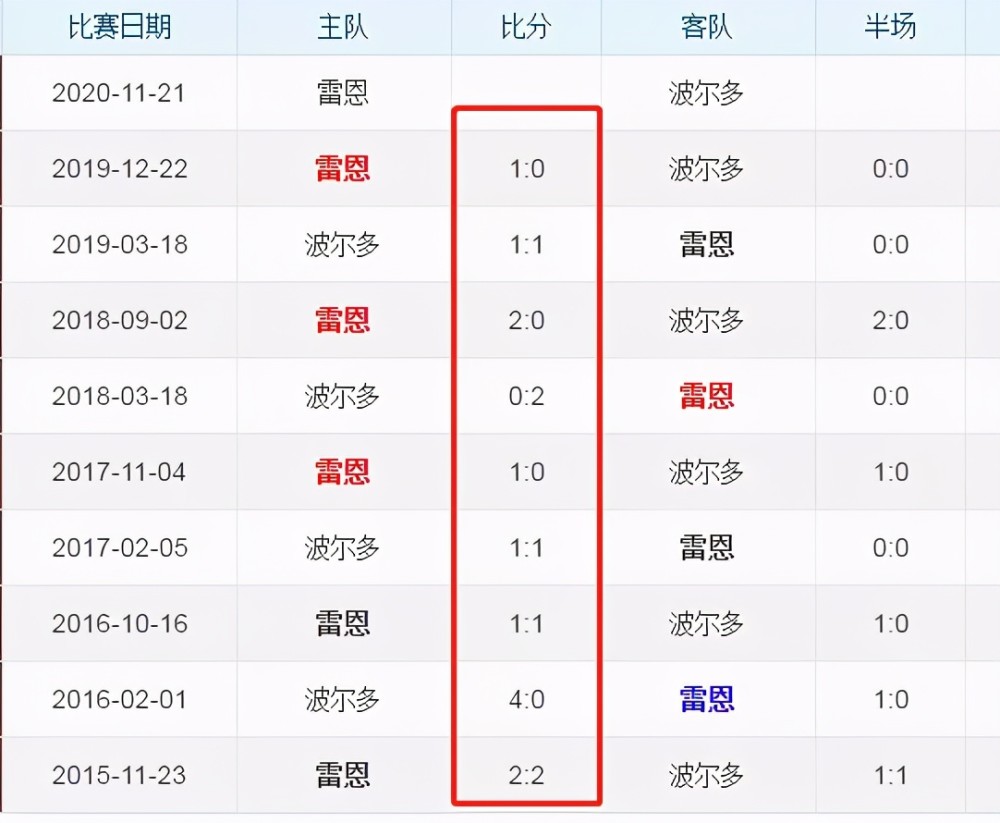Viewport: 1000px width, 823px height.
Task: Open the match dated 2020-11-21
Action: (120, 93)
